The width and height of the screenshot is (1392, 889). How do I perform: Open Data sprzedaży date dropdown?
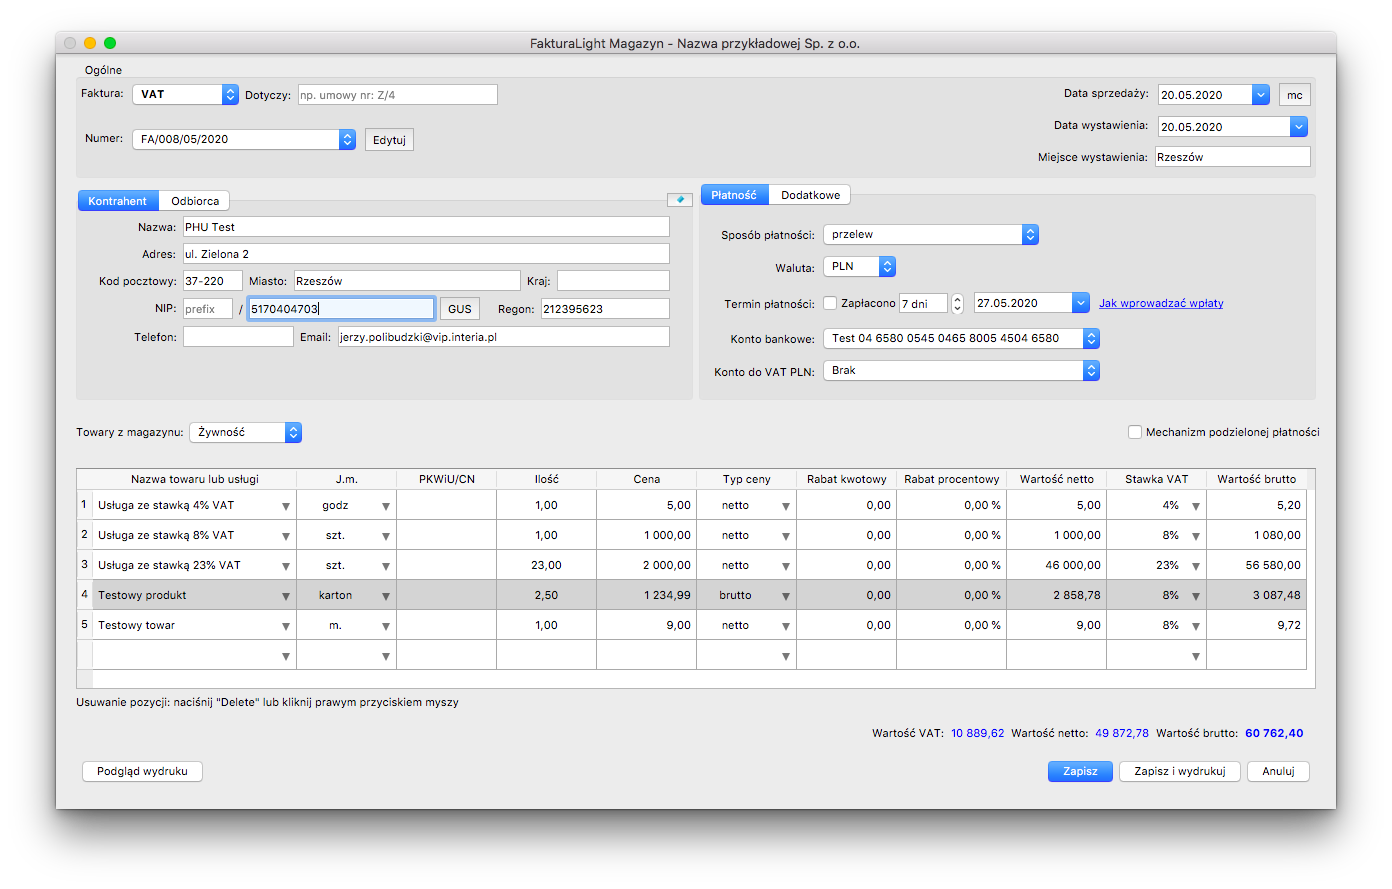pyautogui.click(x=1261, y=95)
